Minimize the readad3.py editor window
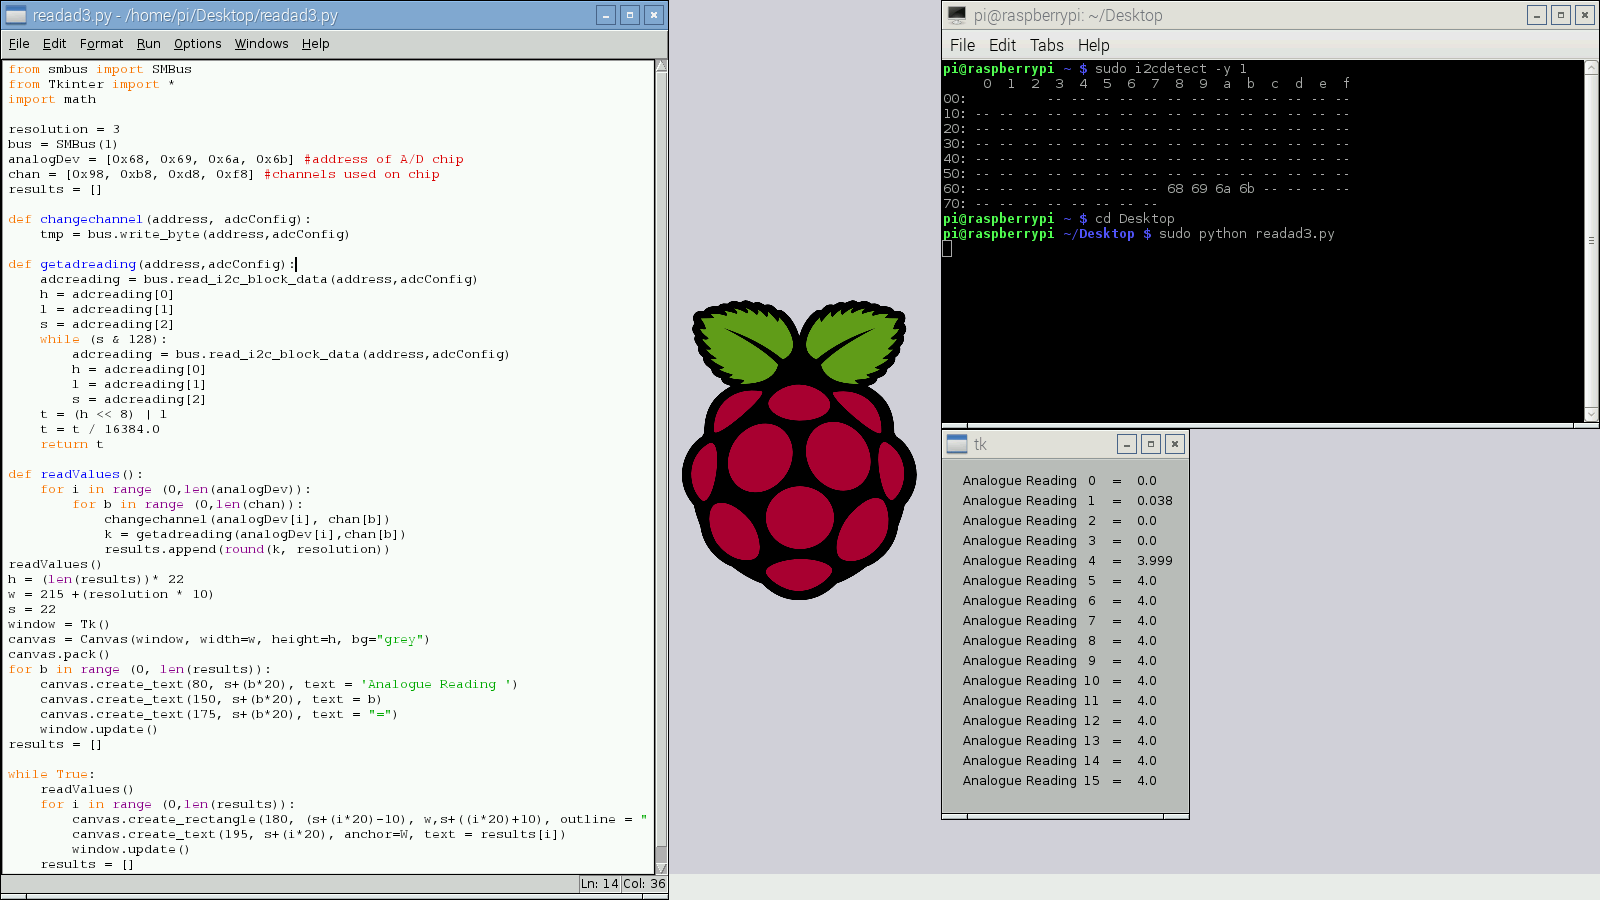The width and height of the screenshot is (1600, 900). 606,15
